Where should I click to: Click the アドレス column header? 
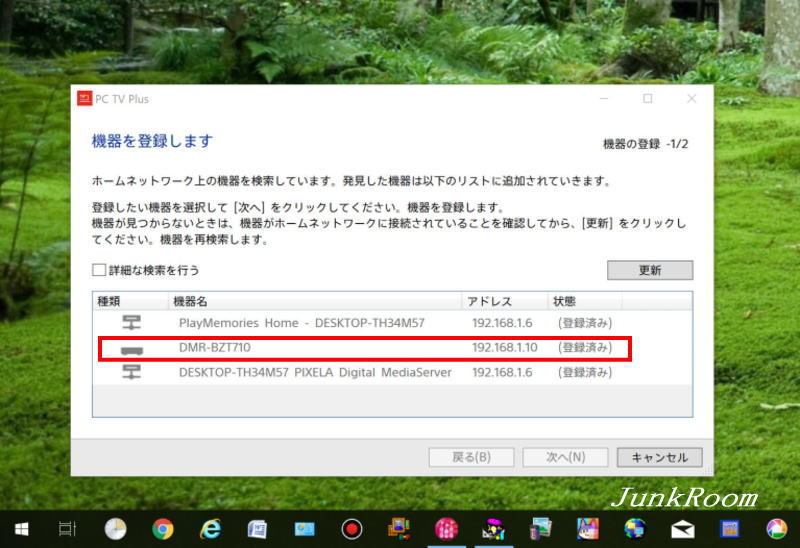505,302
